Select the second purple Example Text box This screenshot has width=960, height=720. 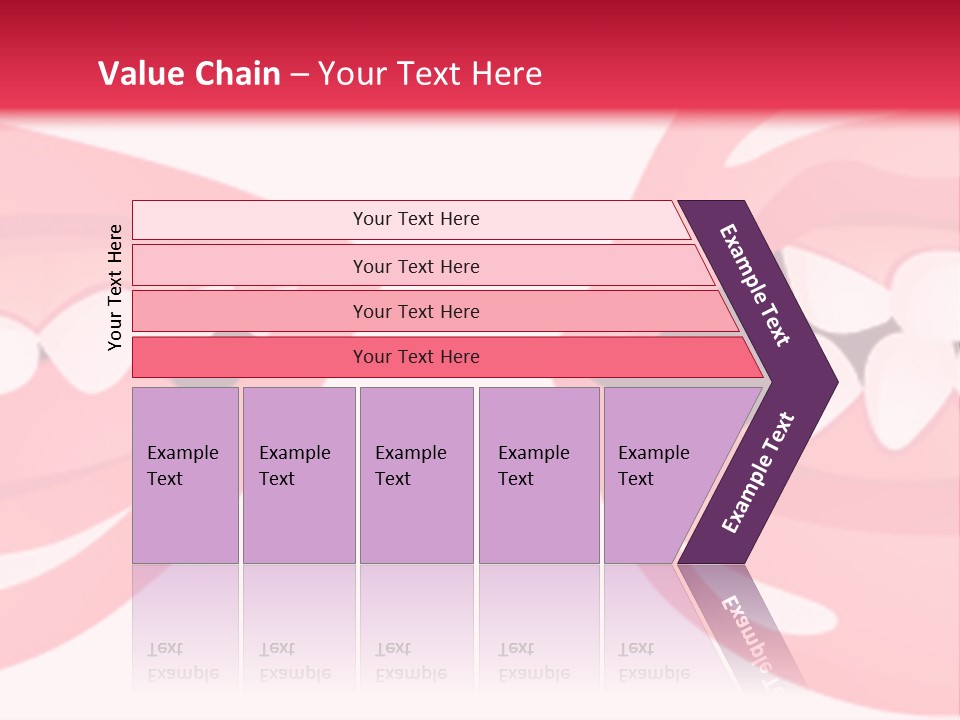[298, 475]
